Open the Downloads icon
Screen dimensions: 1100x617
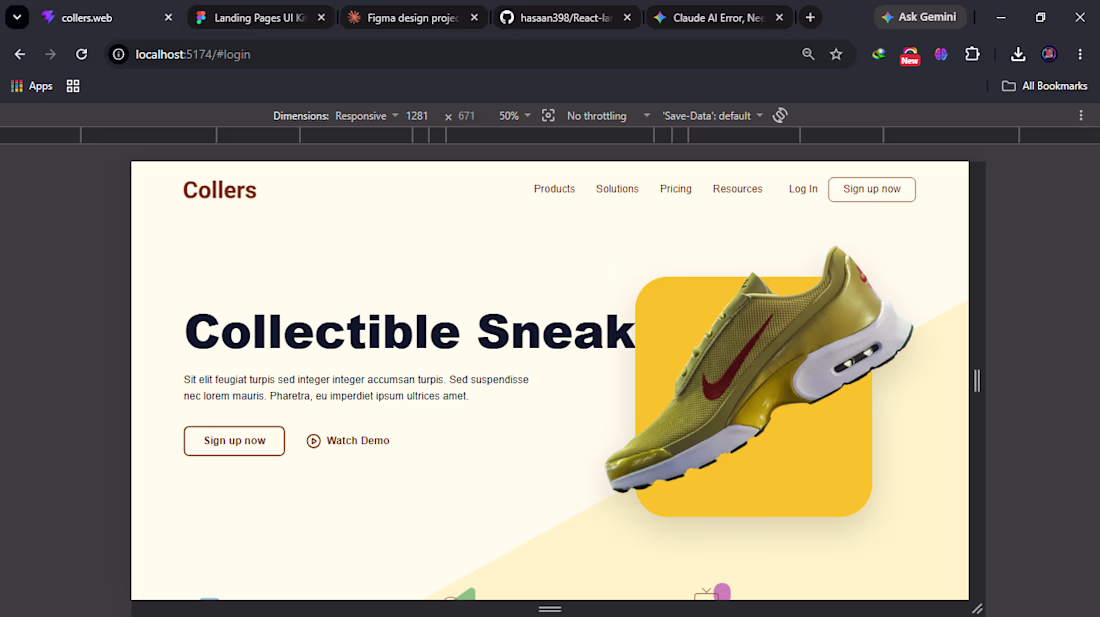pyautogui.click(x=1018, y=54)
